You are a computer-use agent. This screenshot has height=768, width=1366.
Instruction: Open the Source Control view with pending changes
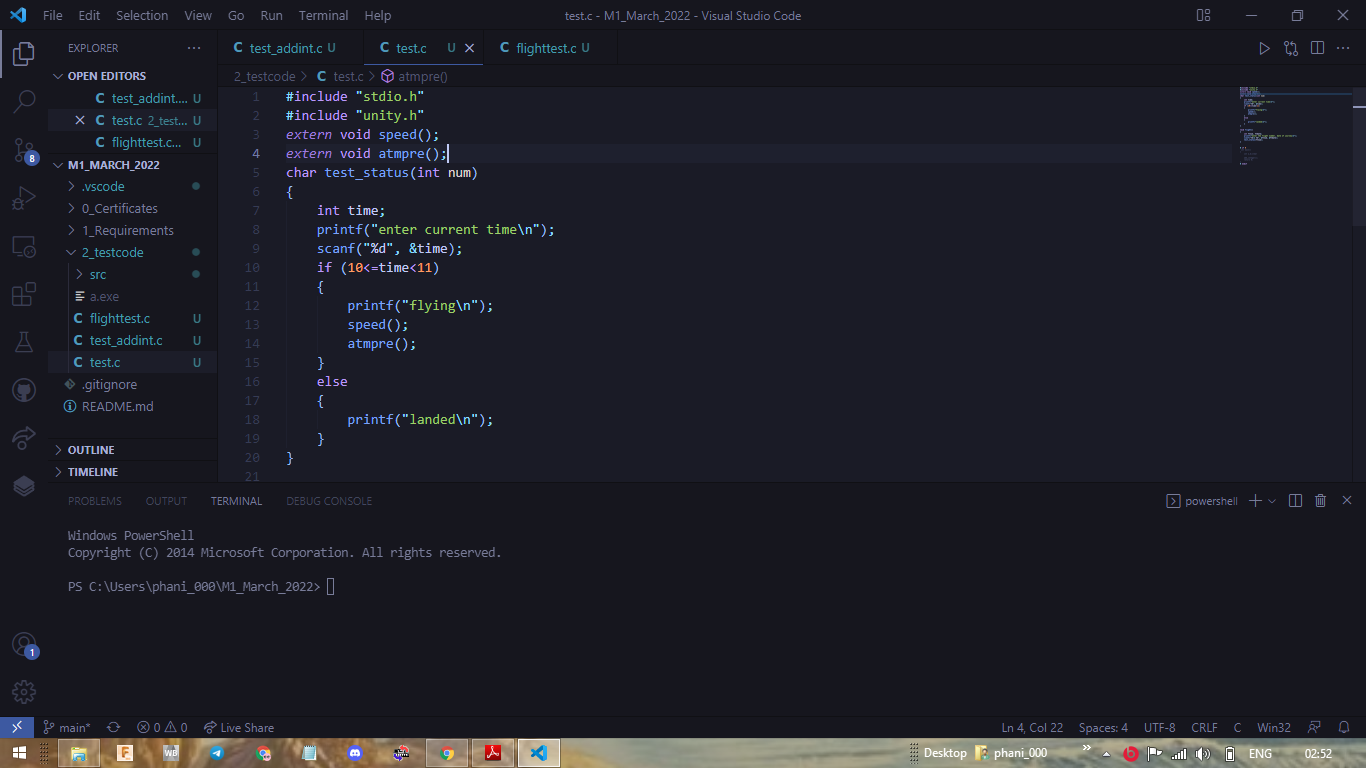click(22, 150)
